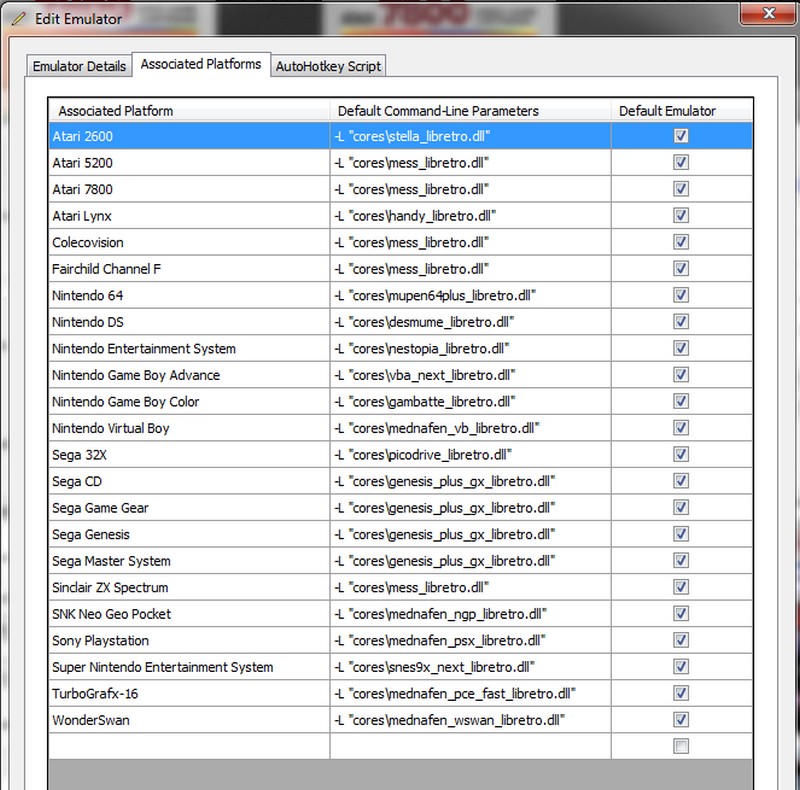The width and height of the screenshot is (800, 790).
Task: Toggle the Sony Playstation default emulator checkbox
Action: 681,640
